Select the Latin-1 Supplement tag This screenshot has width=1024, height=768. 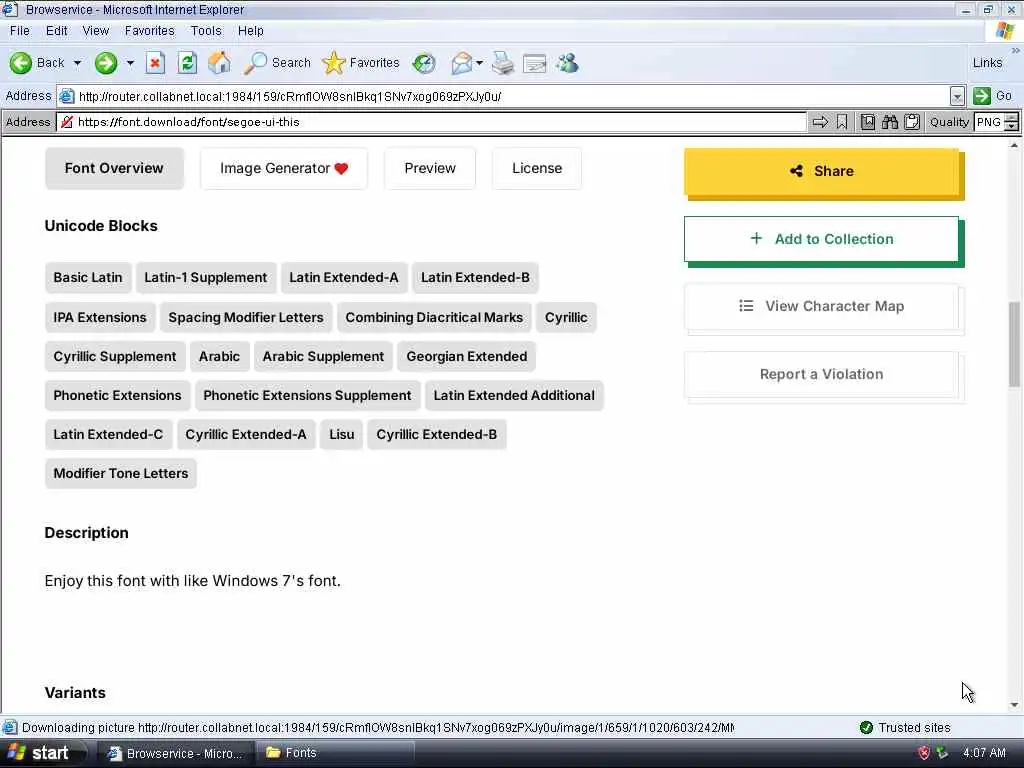point(206,278)
